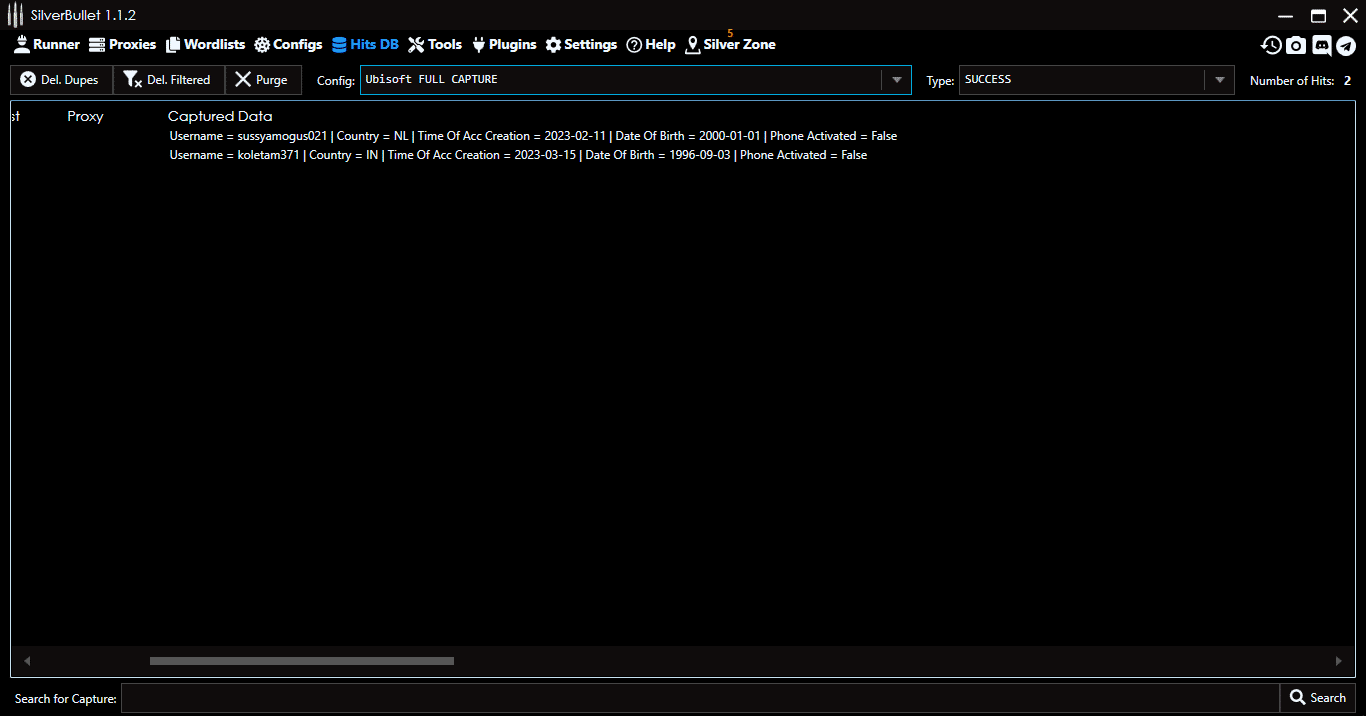The image size is (1366, 716).
Task: Open the Configs manager
Action: pyautogui.click(x=288, y=44)
